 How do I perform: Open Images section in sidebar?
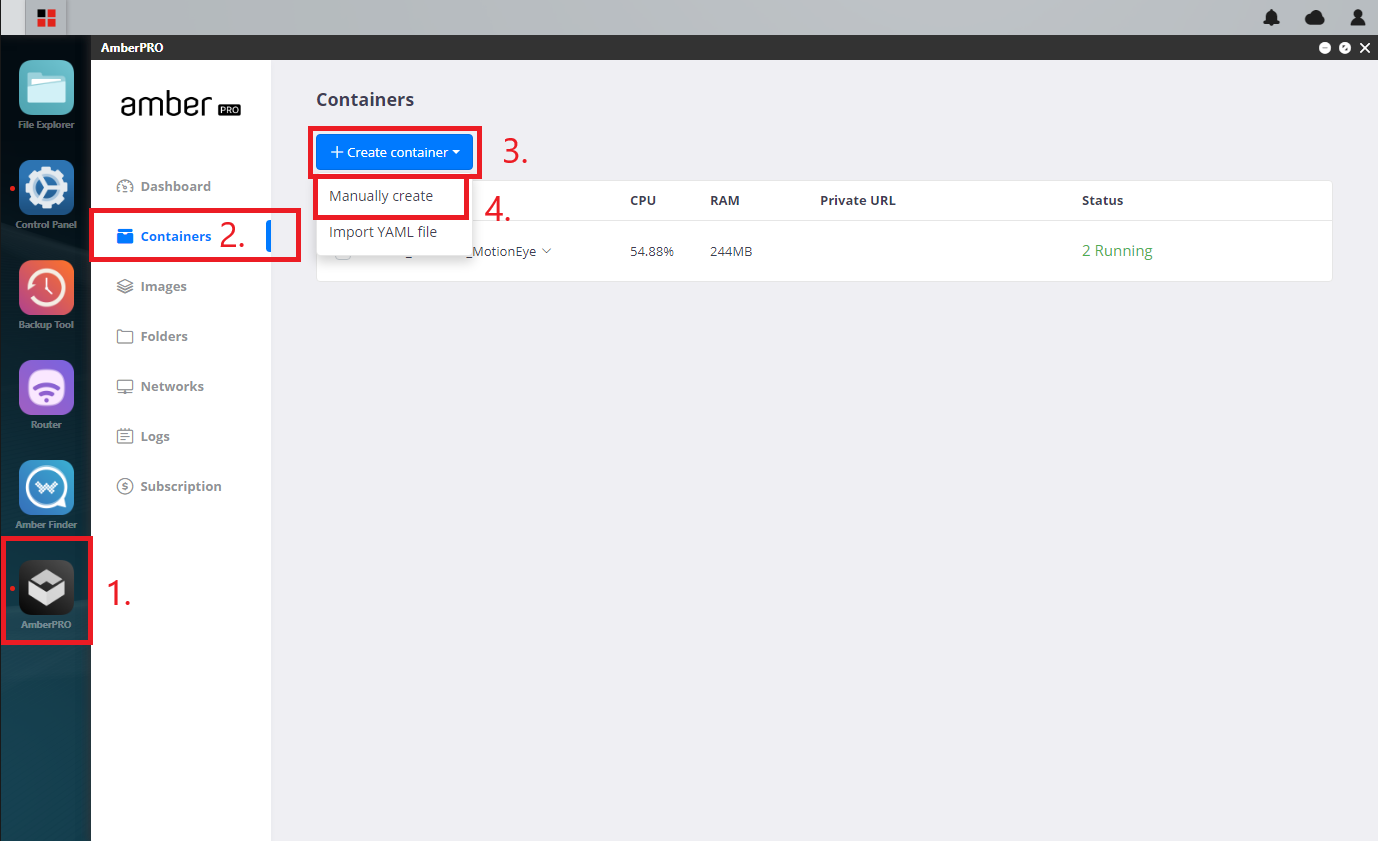click(x=152, y=286)
